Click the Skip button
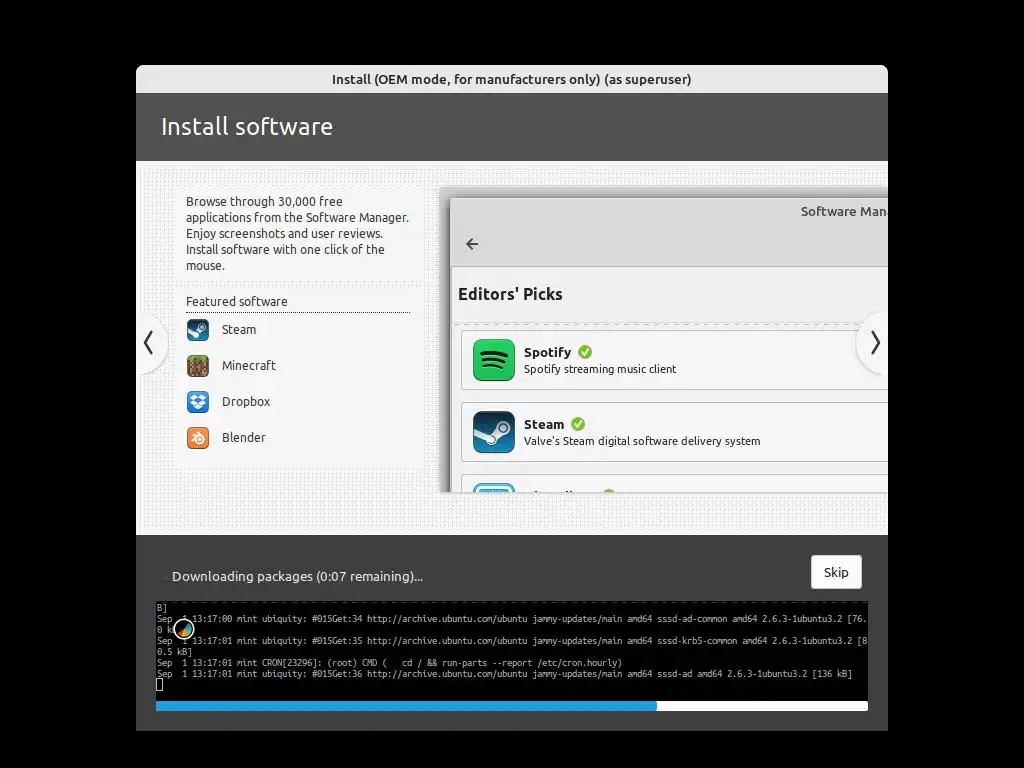Screen dimensions: 1024x768 [836, 572]
